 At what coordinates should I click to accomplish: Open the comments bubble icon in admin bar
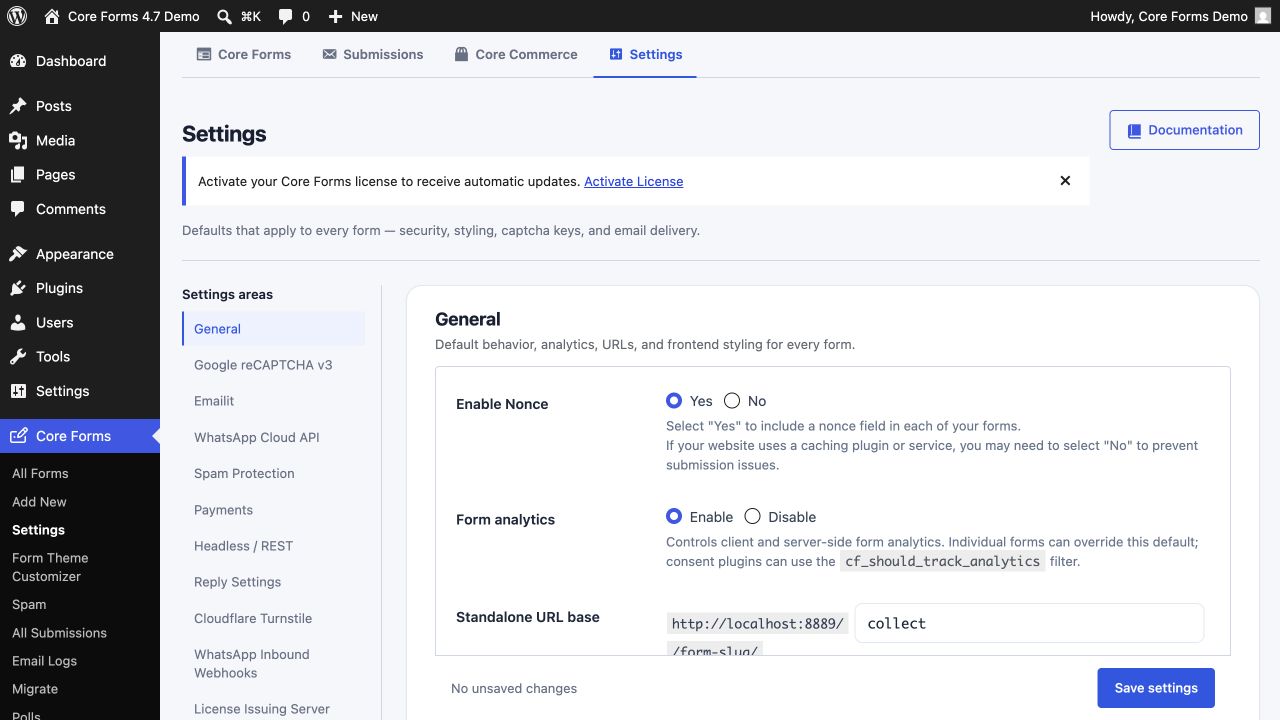click(x=286, y=17)
